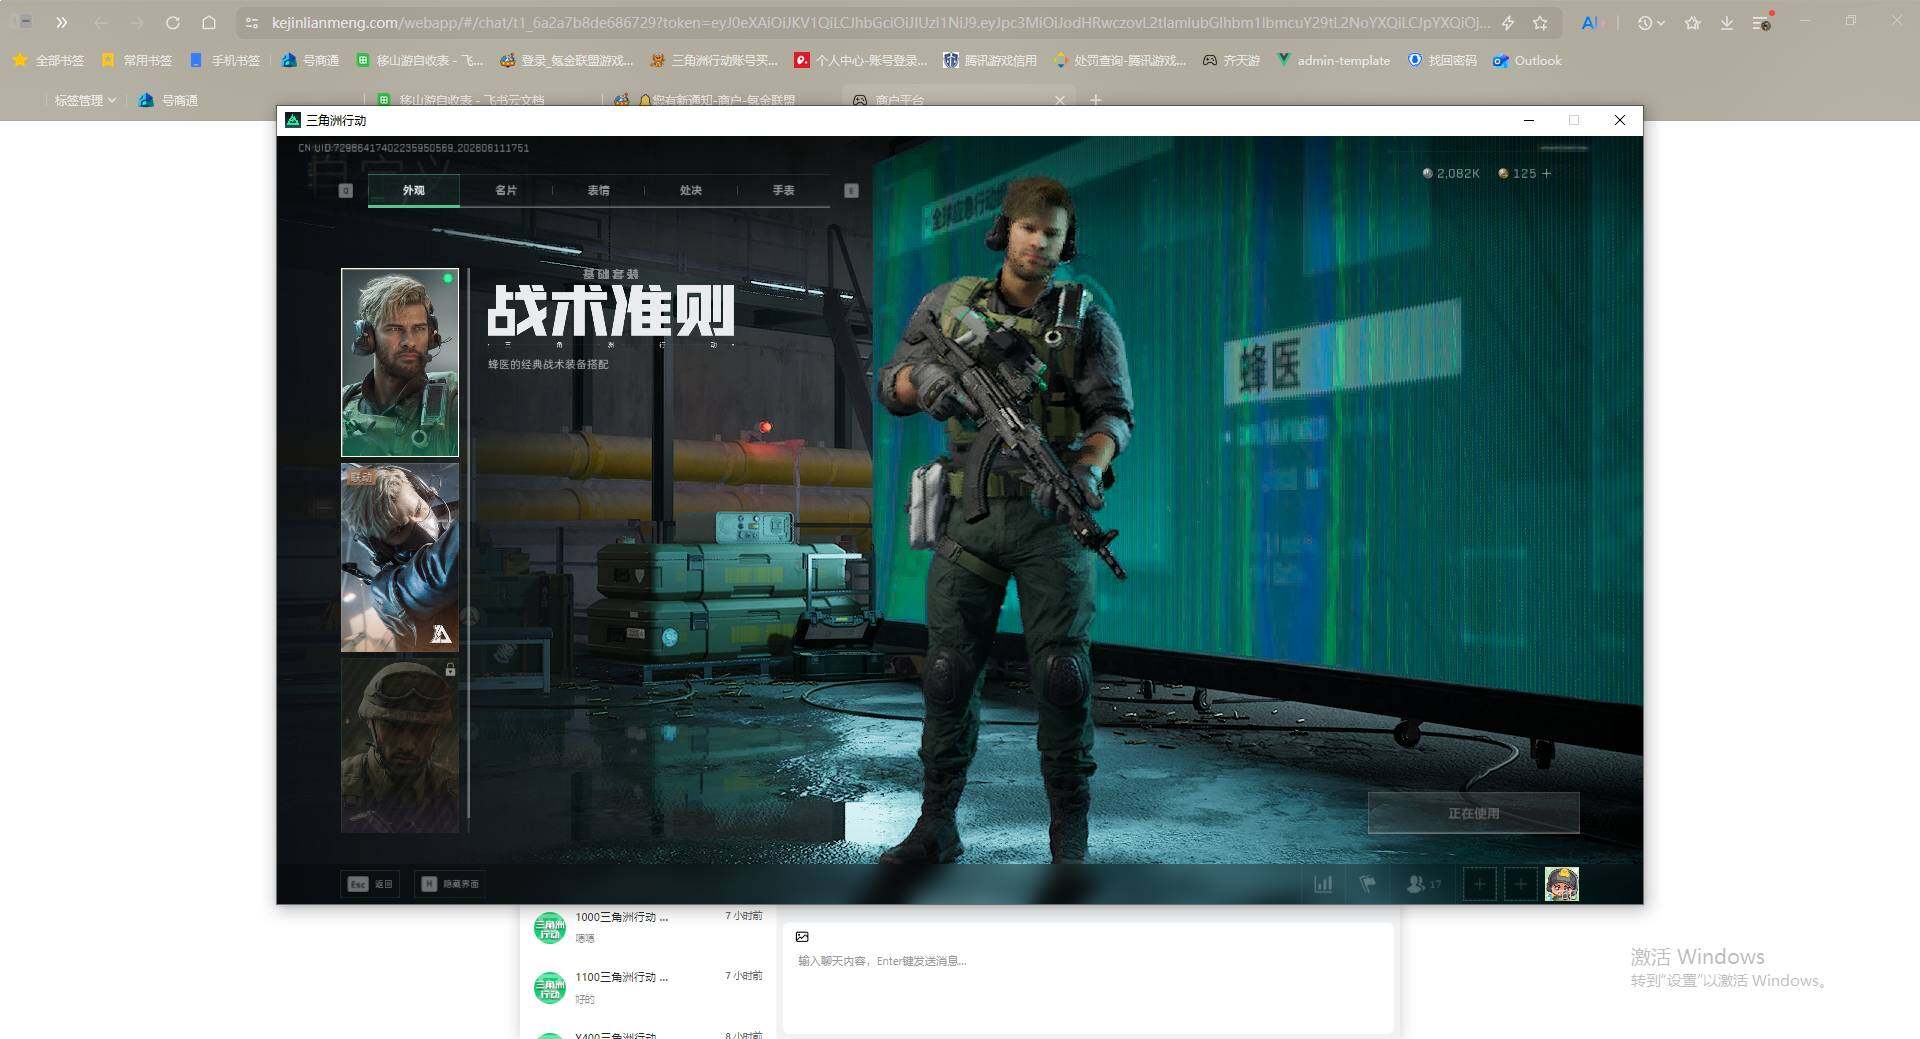
Task: Open the 处罚查询-腾讯游戏 bookmark
Action: click(x=1120, y=60)
